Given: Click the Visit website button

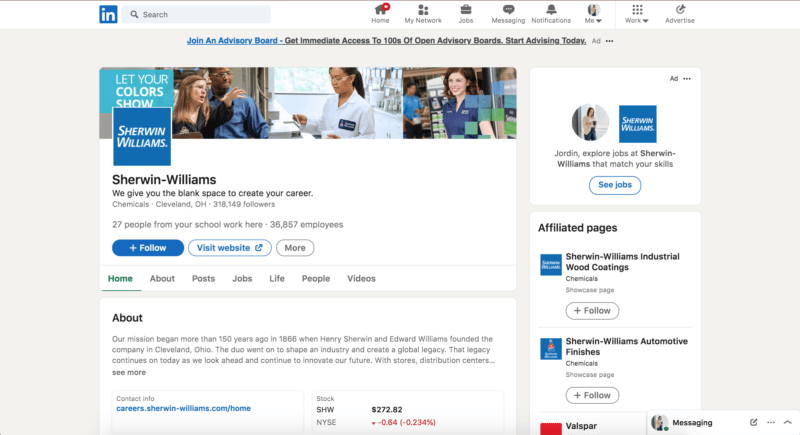Looking at the screenshot, I should 230,248.
